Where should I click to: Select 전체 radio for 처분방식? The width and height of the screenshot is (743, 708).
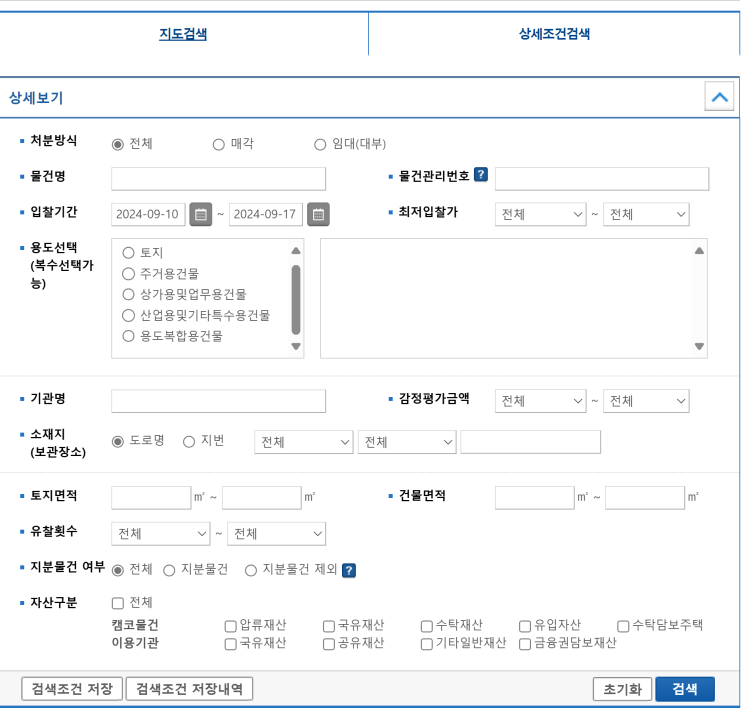tap(118, 144)
